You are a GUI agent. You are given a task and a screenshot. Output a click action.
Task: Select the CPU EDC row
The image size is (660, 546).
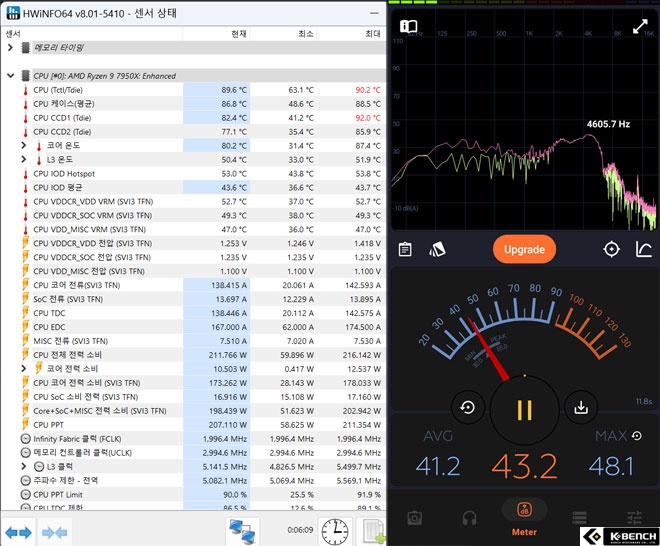pos(193,327)
